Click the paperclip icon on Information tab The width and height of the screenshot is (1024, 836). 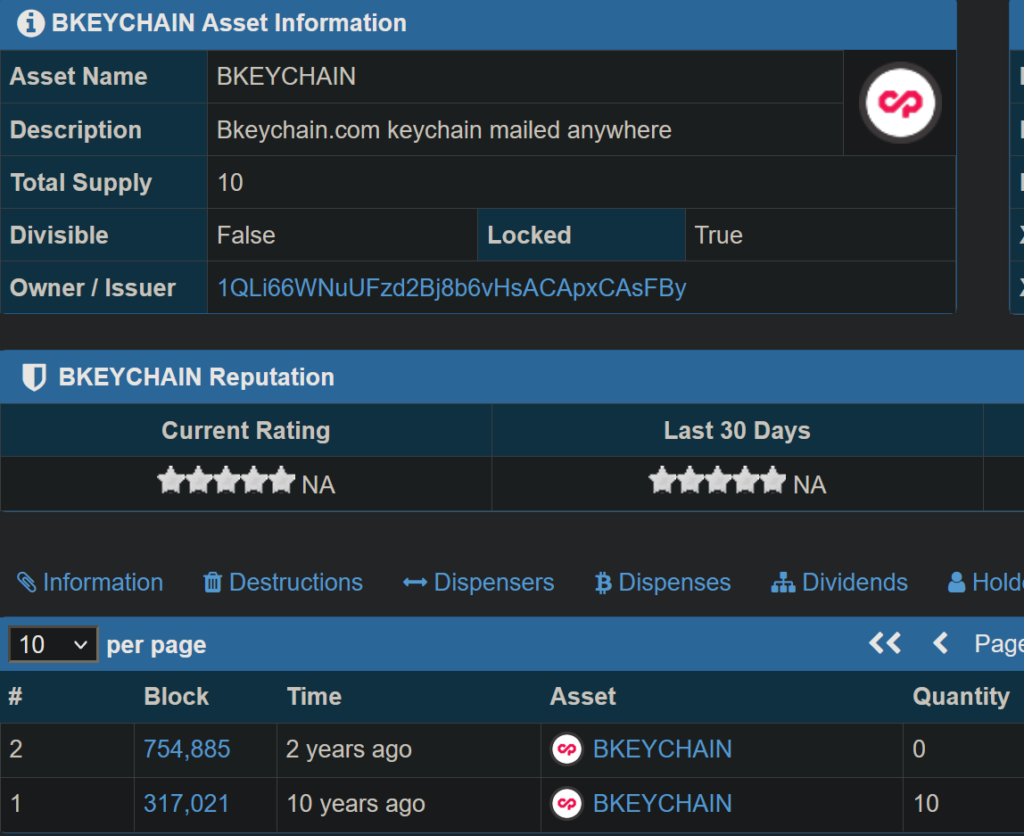[27, 582]
